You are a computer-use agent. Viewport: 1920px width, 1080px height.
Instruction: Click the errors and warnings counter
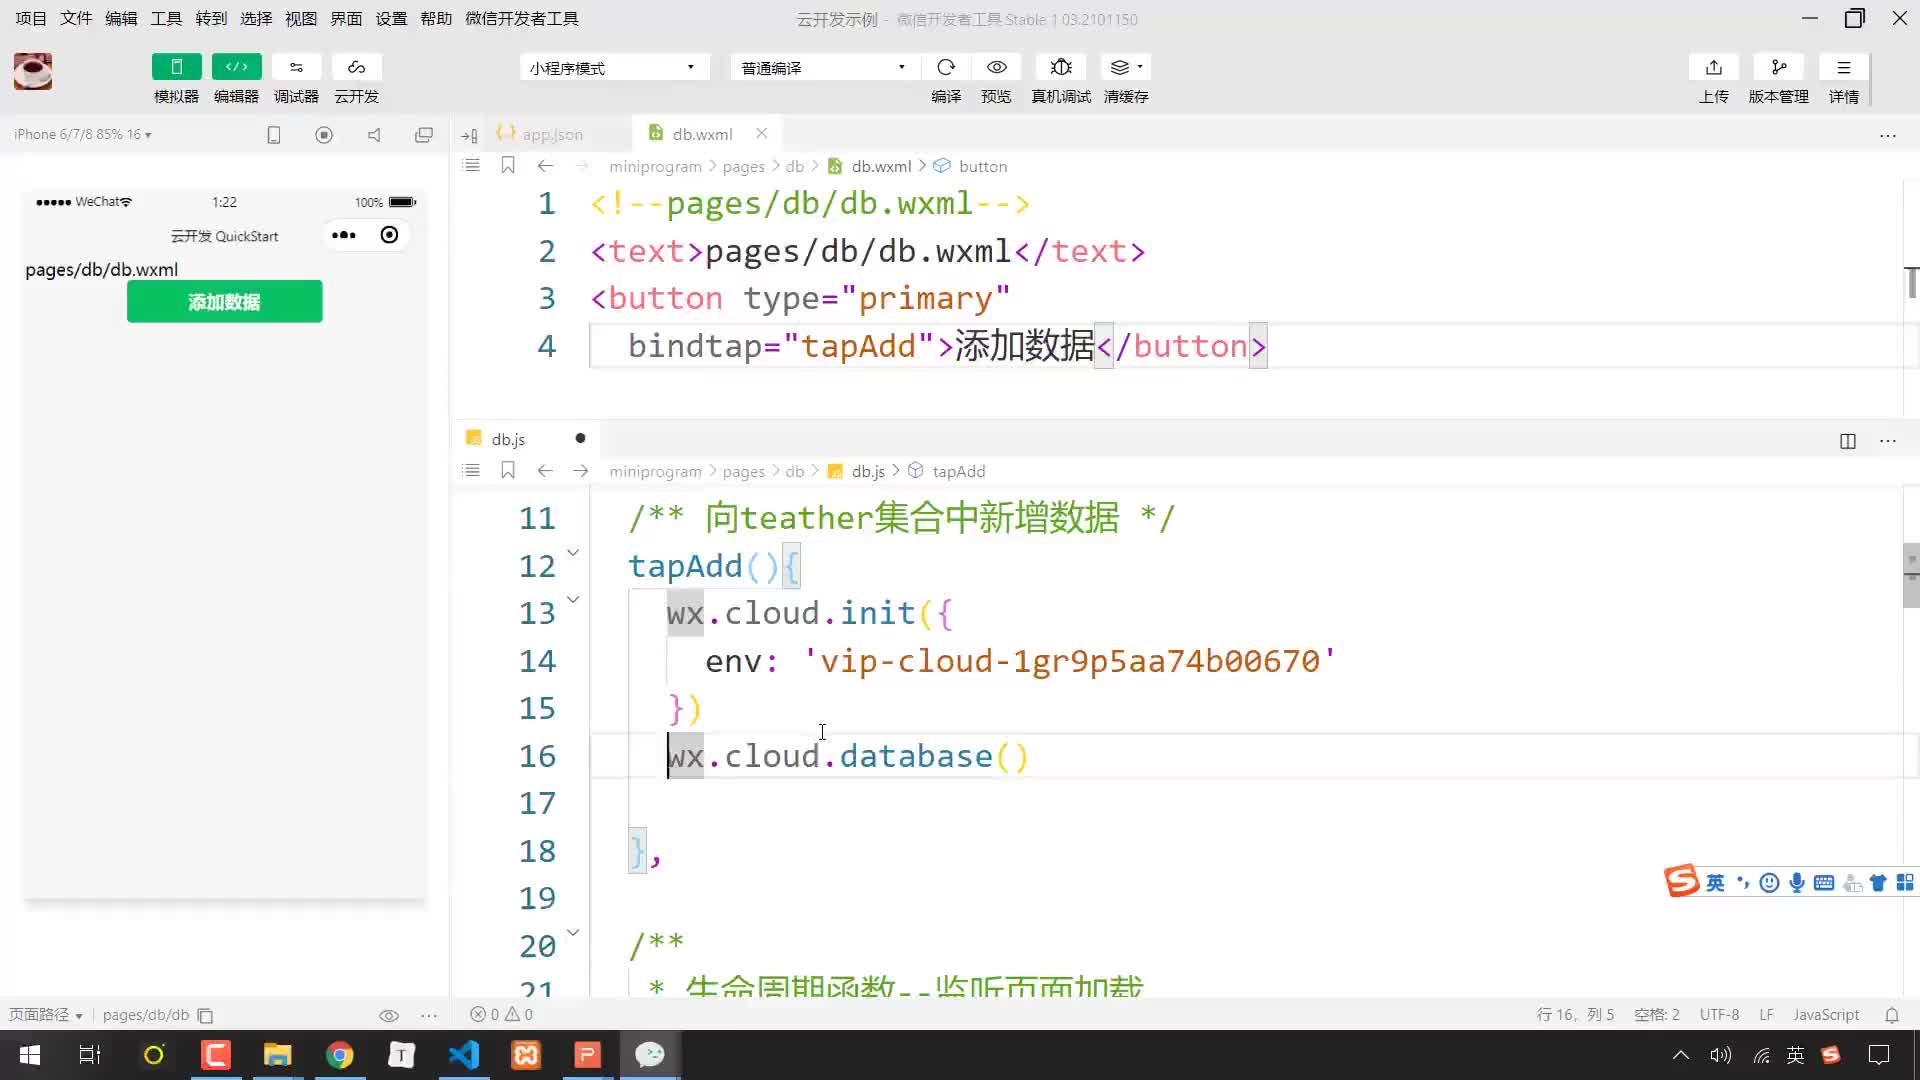click(502, 1014)
